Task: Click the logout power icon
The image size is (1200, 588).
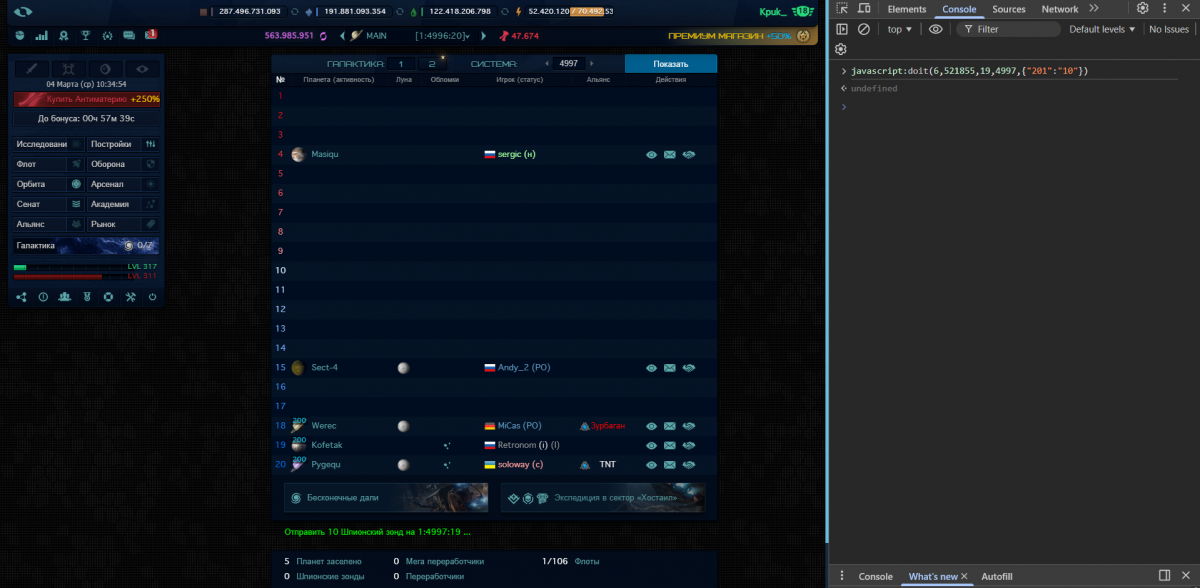Action: click(x=152, y=297)
